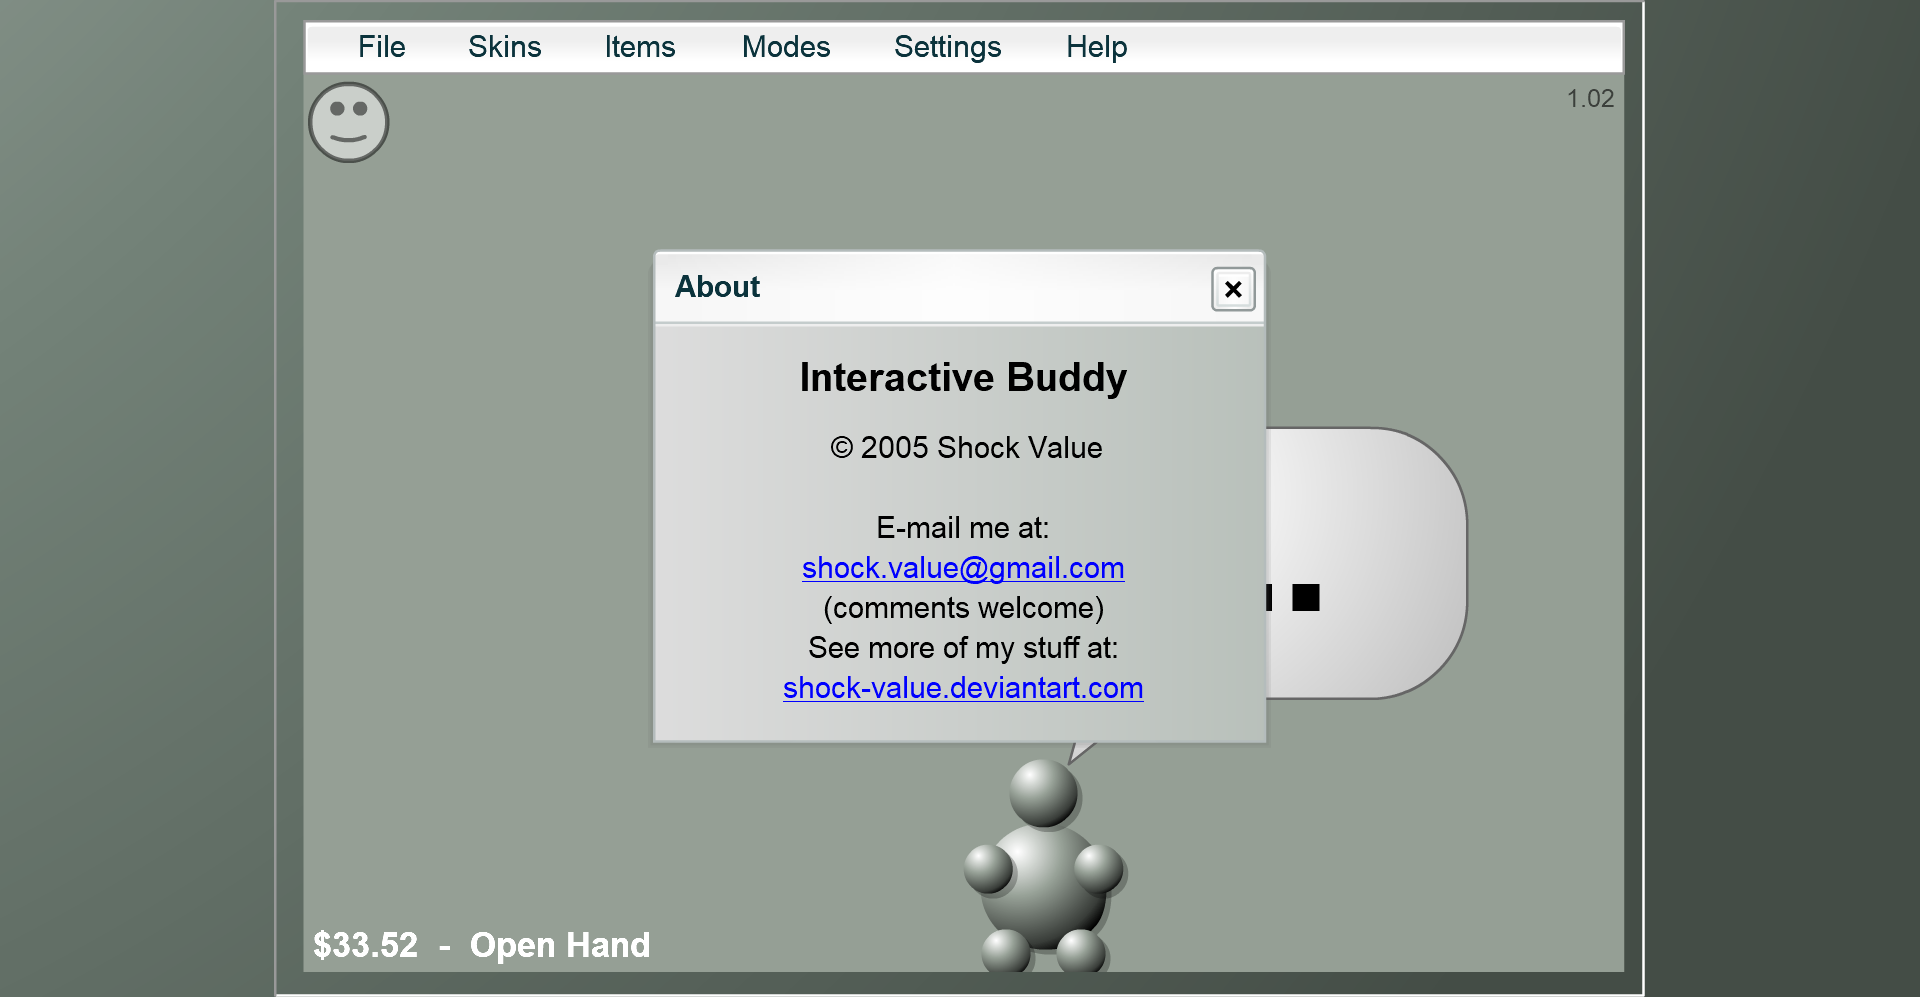Open the Skins menu
Image resolution: width=1920 pixels, height=997 pixels.
pyautogui.click(x=505, y=46)
